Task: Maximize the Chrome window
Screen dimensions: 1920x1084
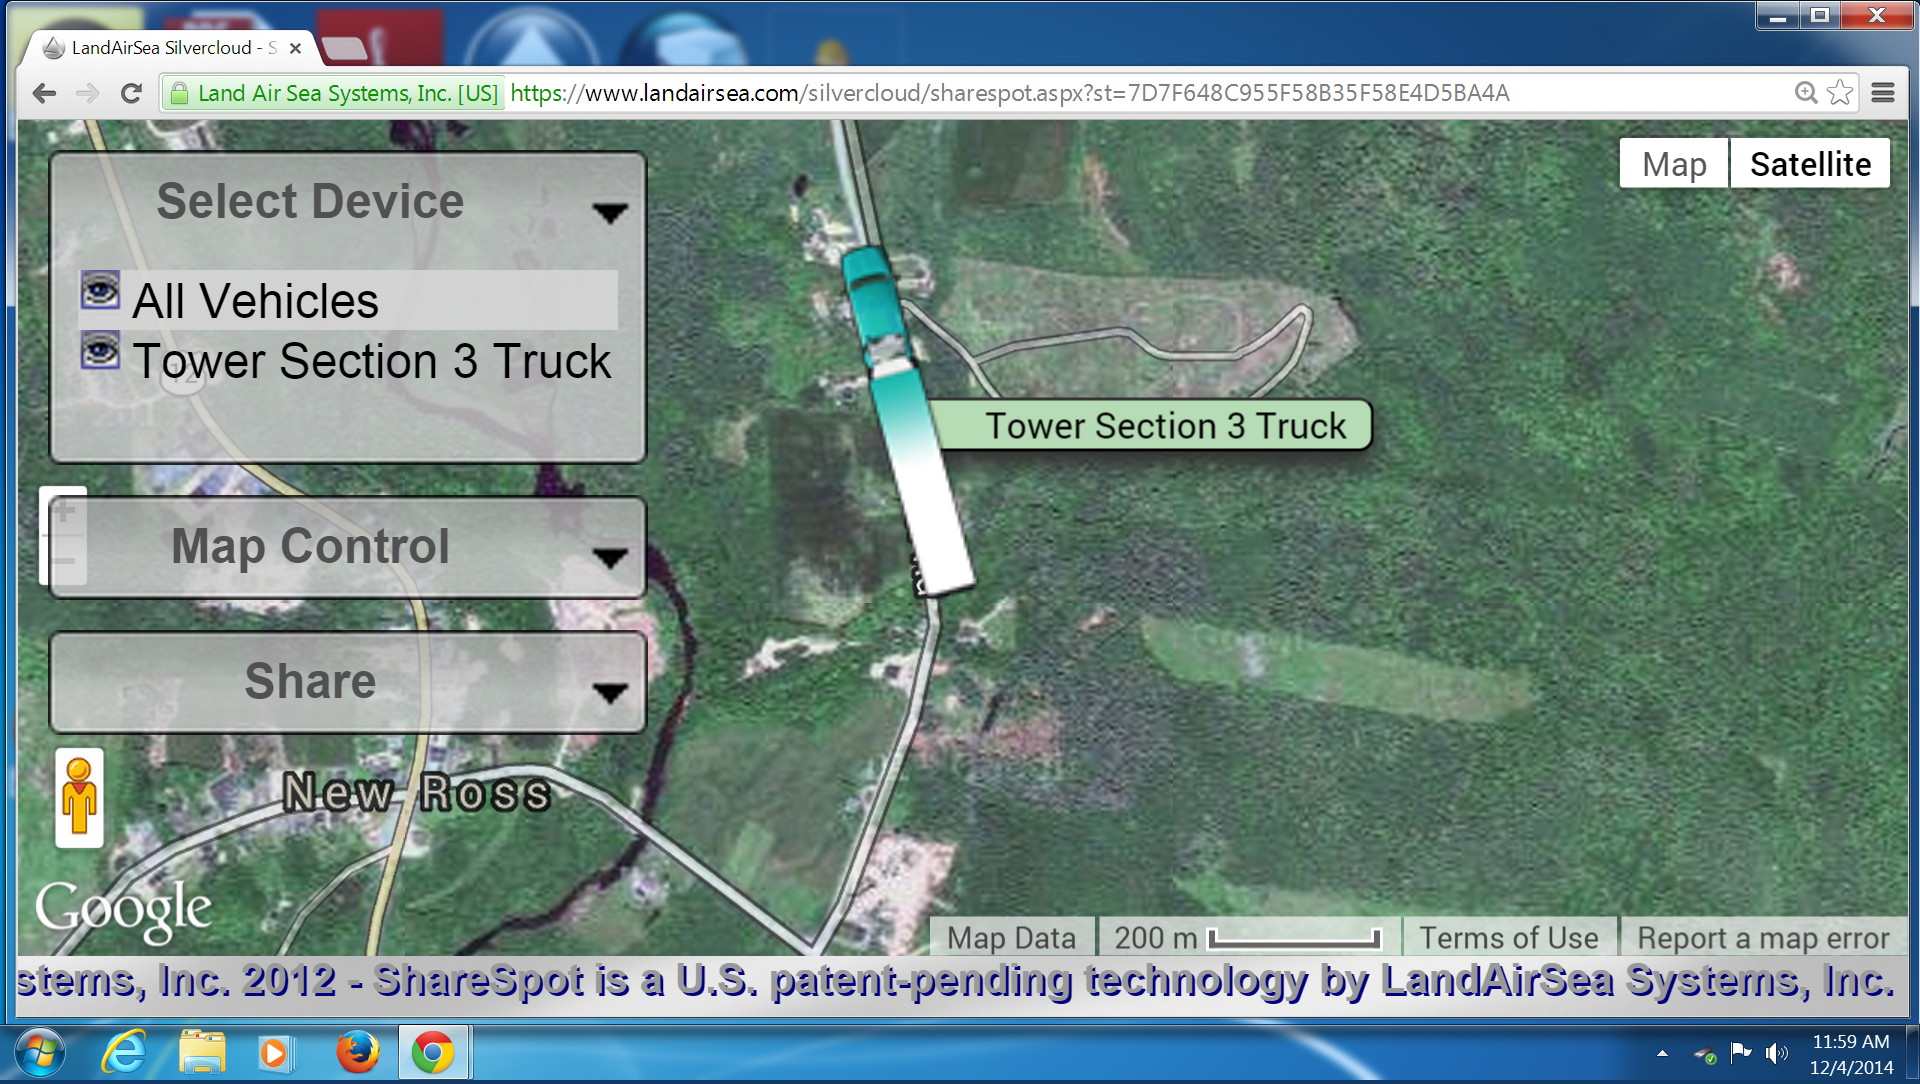Action: [x=1820, y=15]
